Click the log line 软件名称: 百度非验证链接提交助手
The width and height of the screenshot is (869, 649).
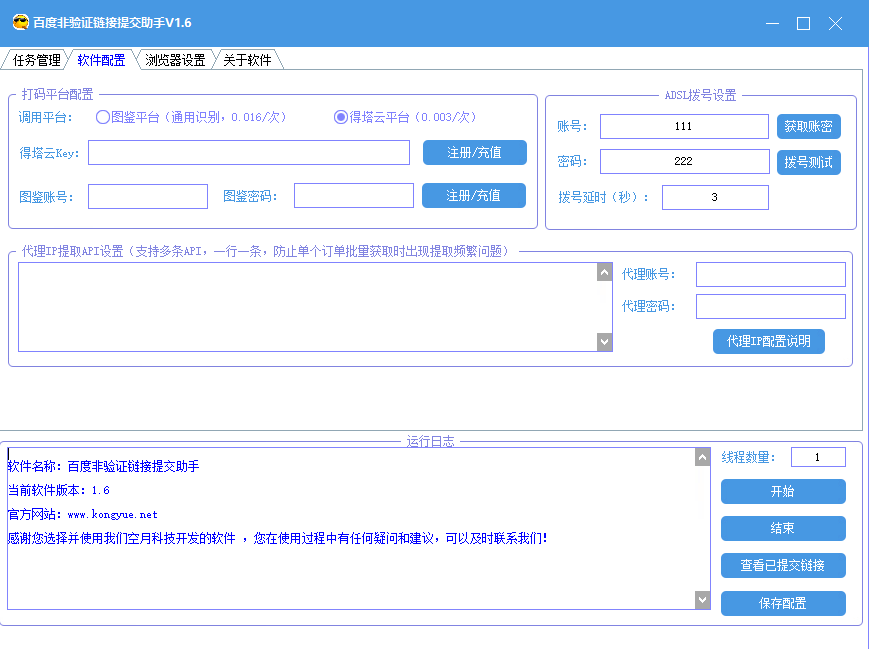coord(104,467)
